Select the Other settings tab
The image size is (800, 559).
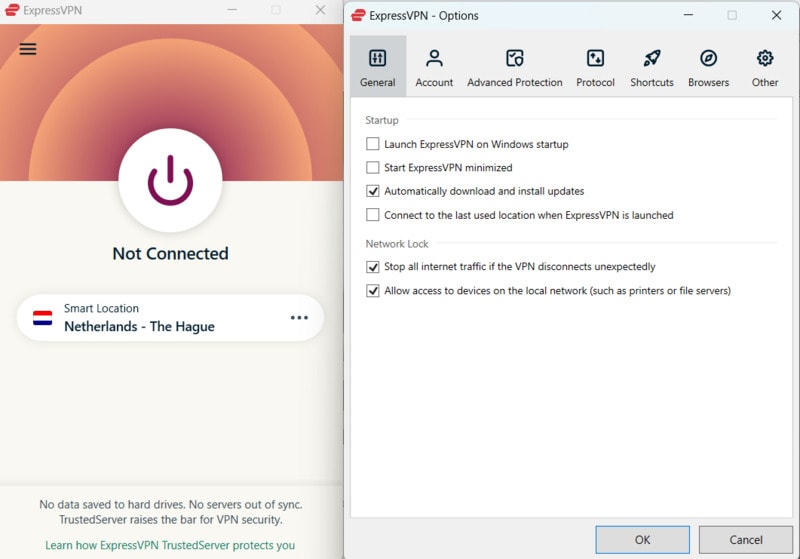click(x=765, y=68)
